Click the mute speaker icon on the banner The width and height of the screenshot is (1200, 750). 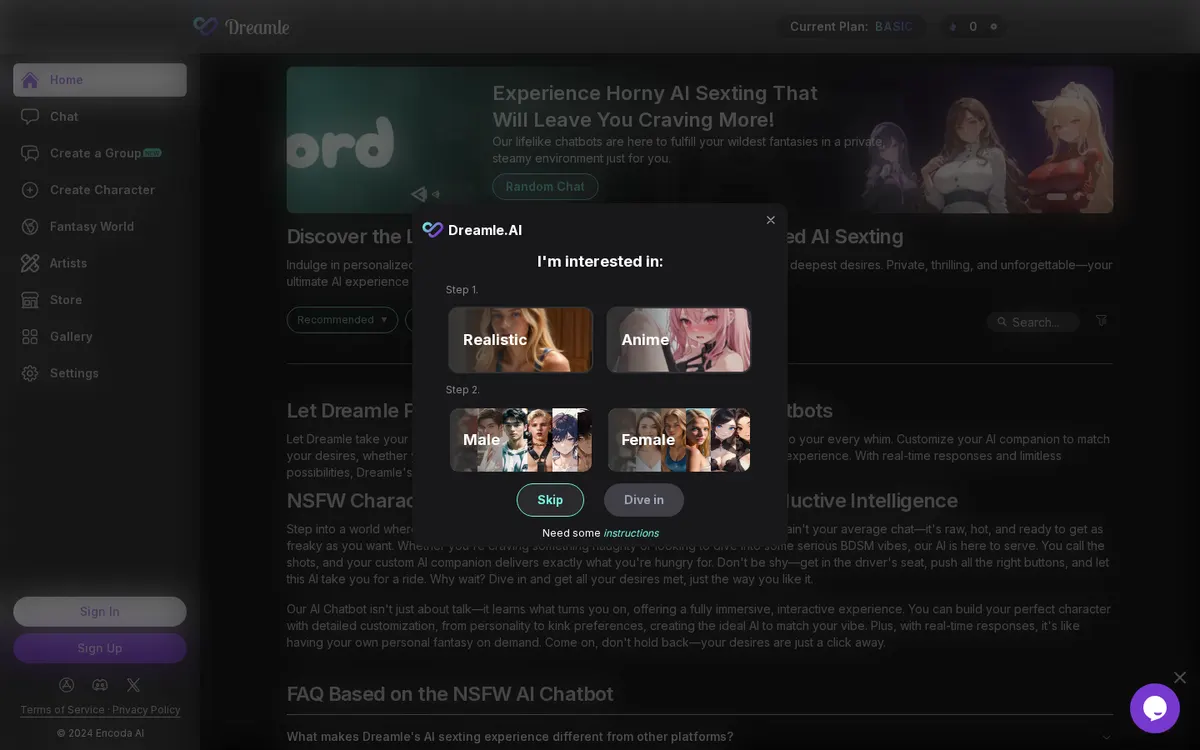(425, 194)
